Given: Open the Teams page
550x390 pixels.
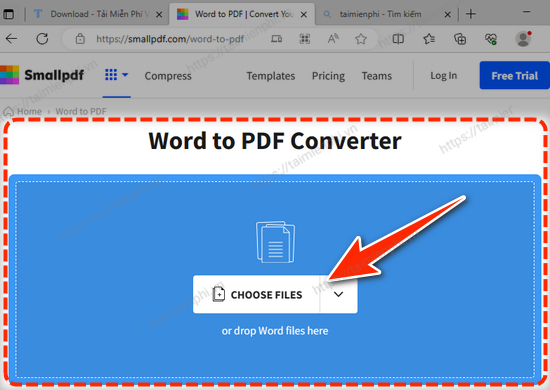Looking at the screenshot, I should point(377,76).
